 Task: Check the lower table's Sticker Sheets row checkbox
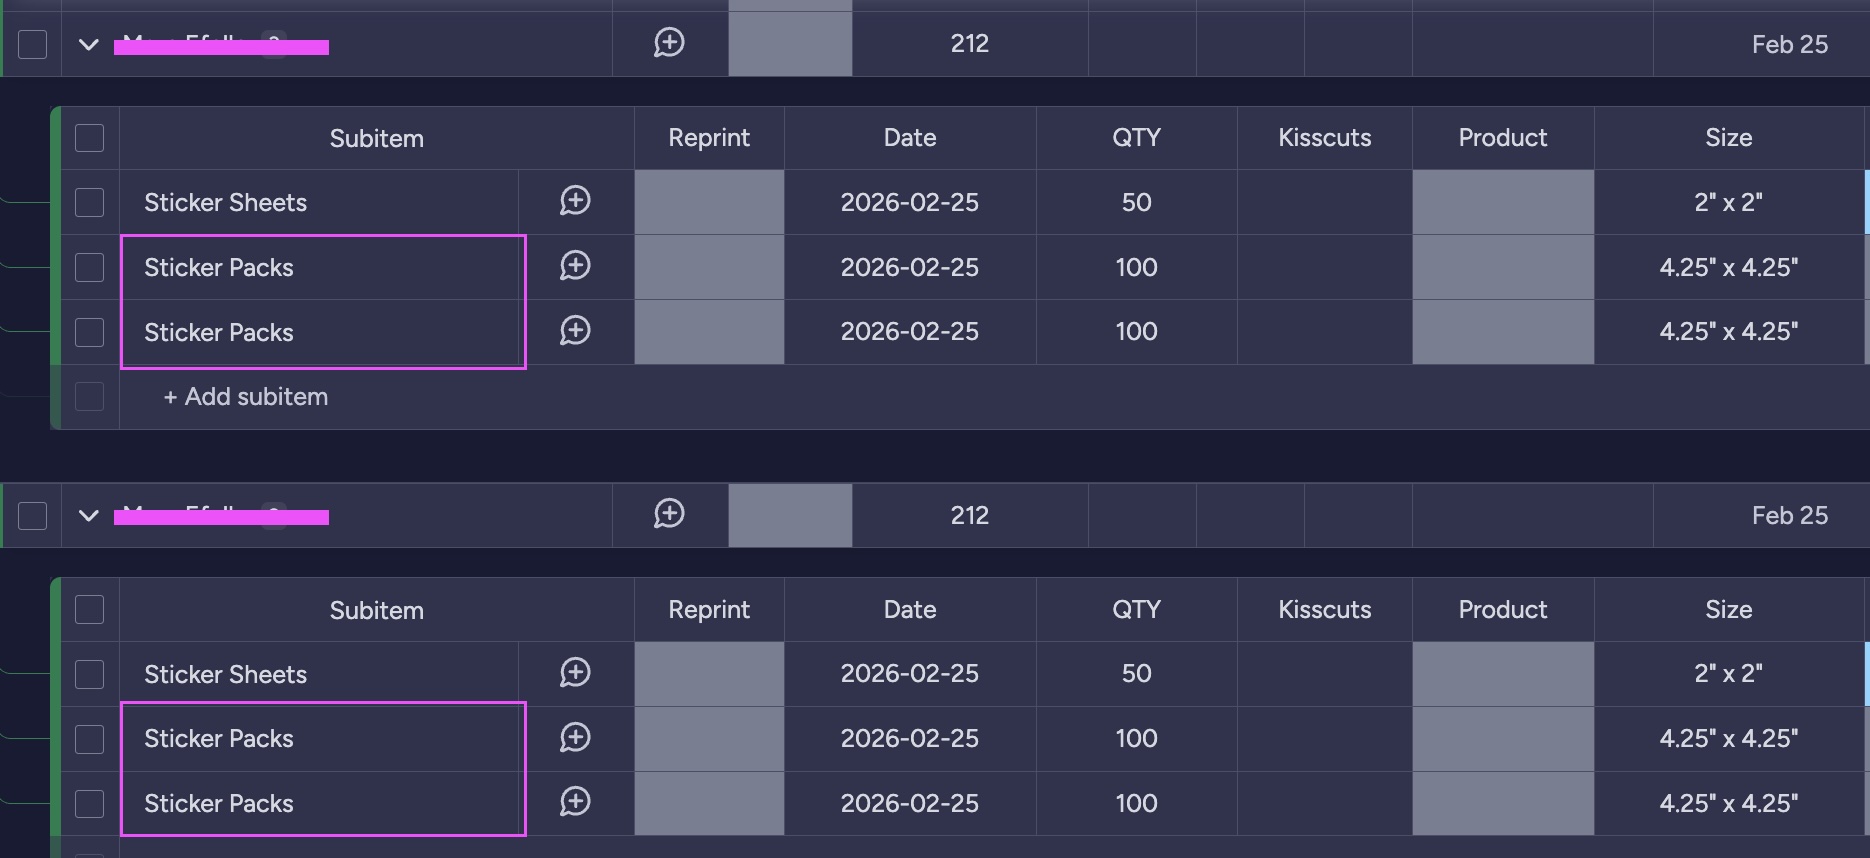coord(90,674)
